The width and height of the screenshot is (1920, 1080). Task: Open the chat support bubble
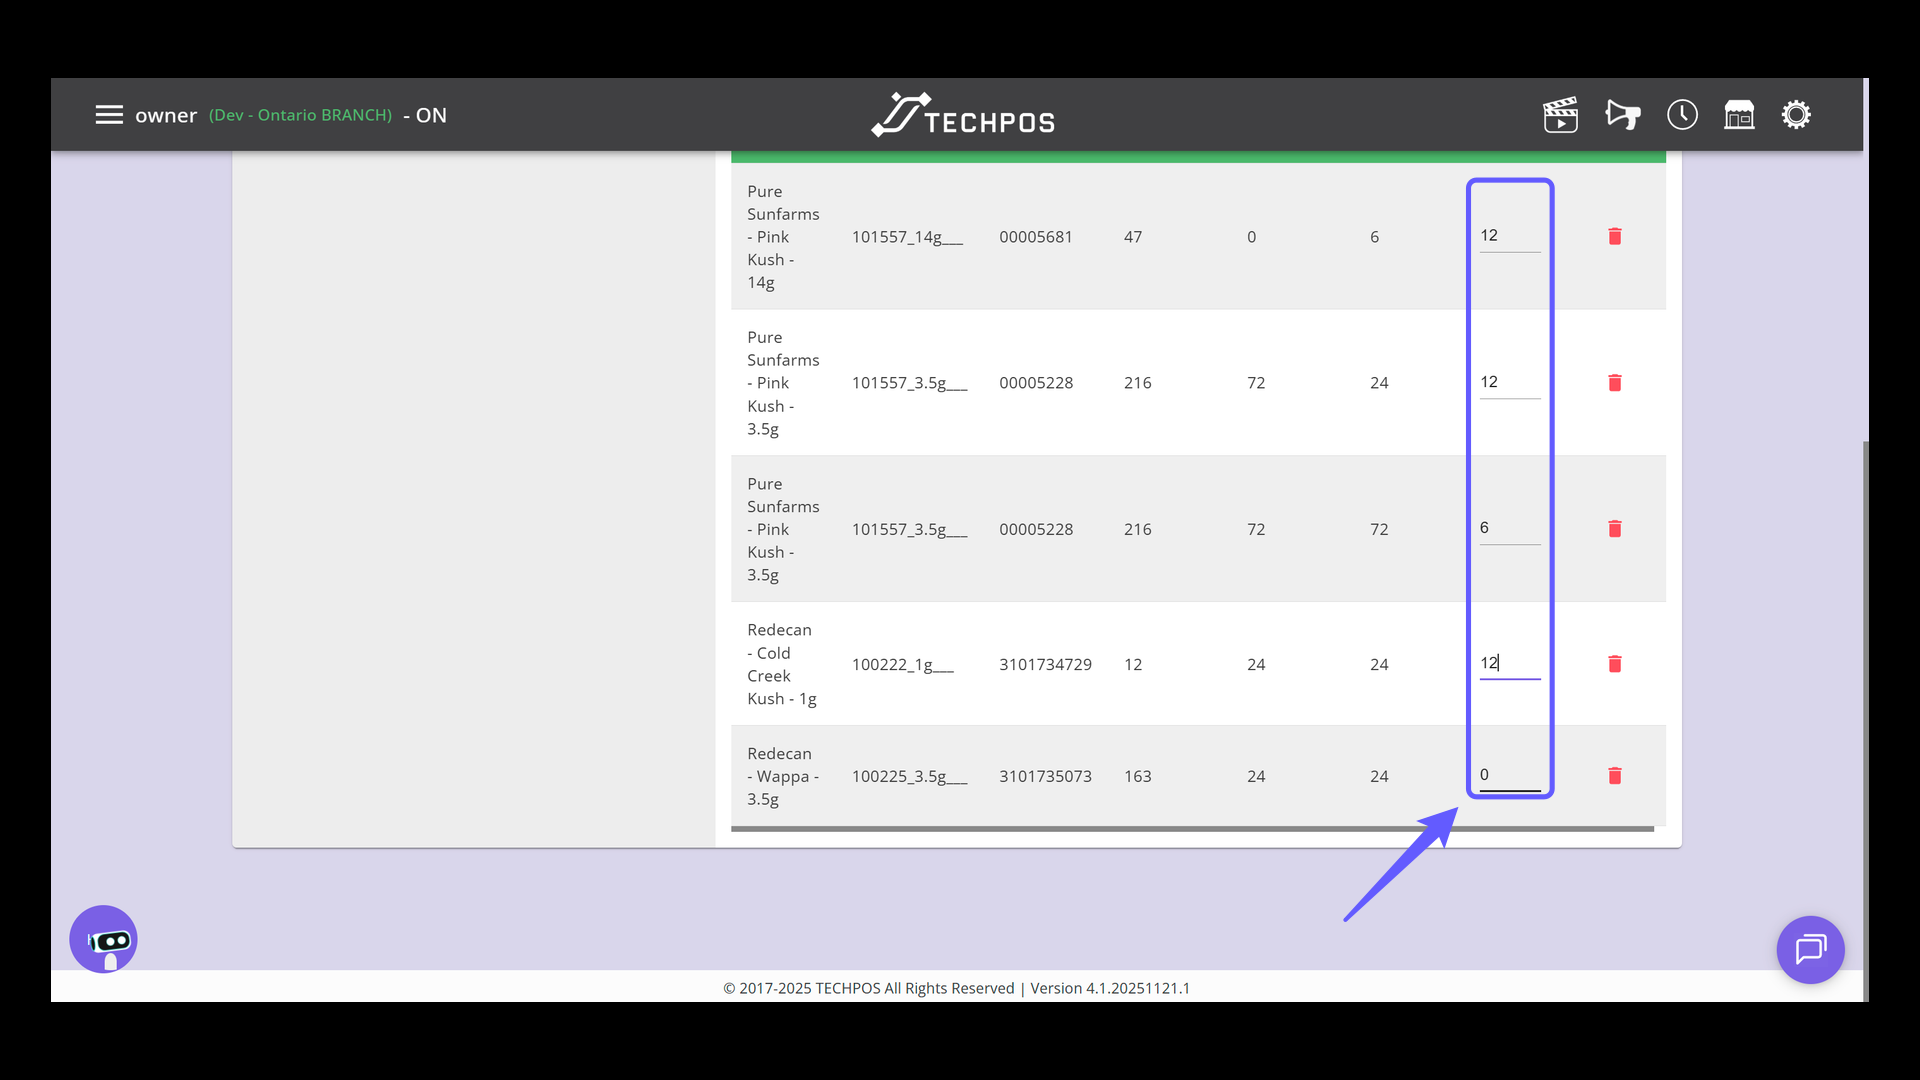click(x=1810, y=949)
